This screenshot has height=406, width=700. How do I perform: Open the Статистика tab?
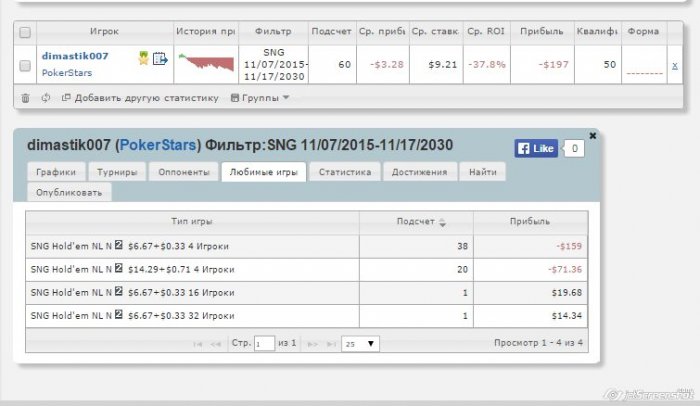[x=345, y=172]
